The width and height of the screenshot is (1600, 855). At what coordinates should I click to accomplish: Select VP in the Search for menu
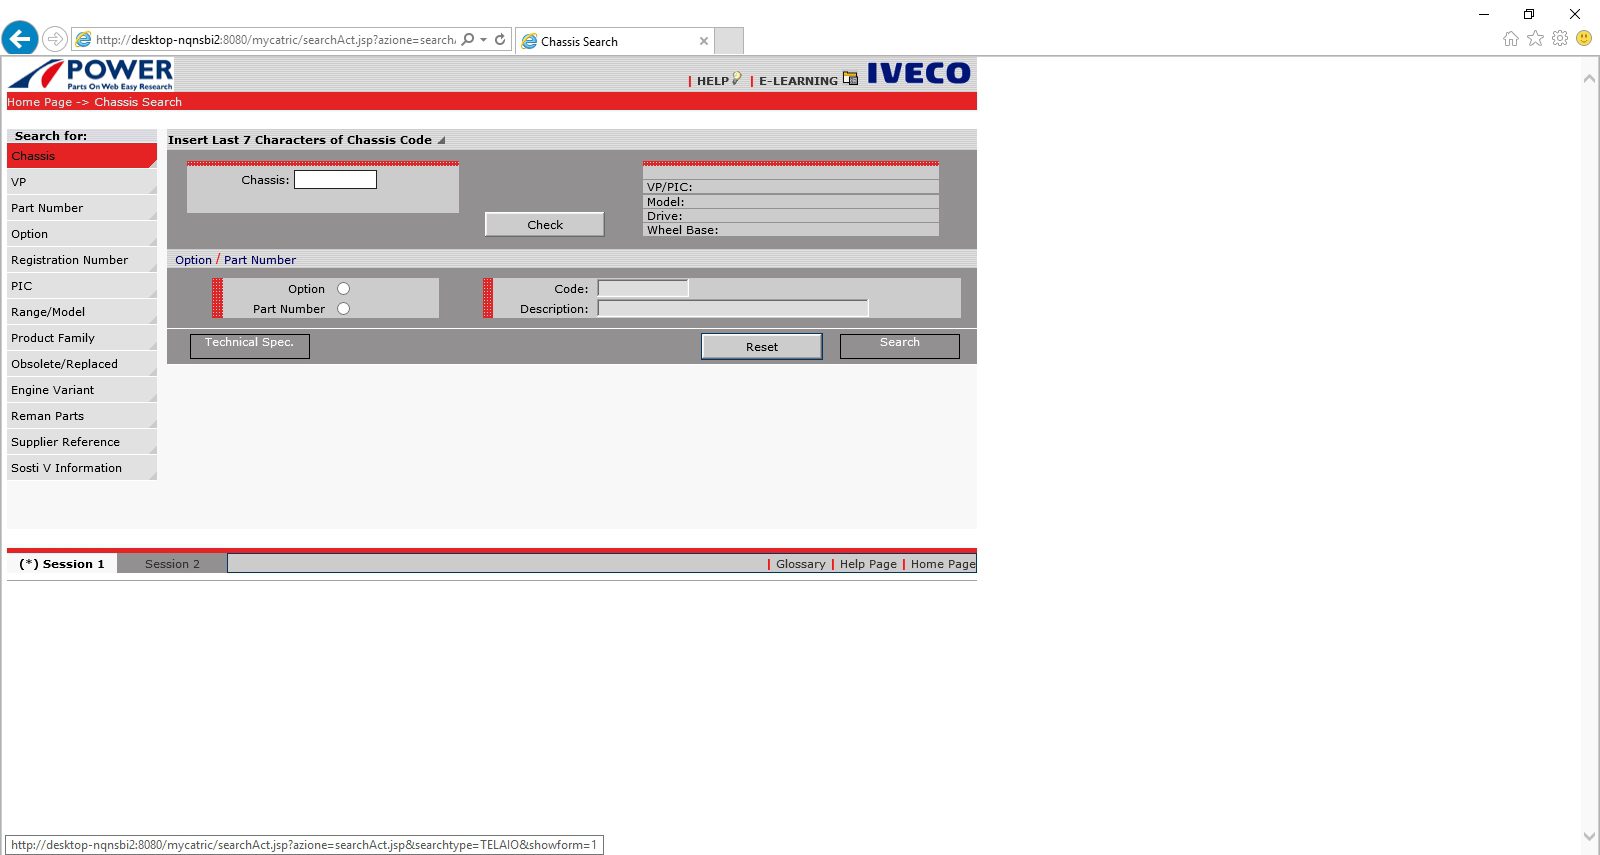[82, 182]
